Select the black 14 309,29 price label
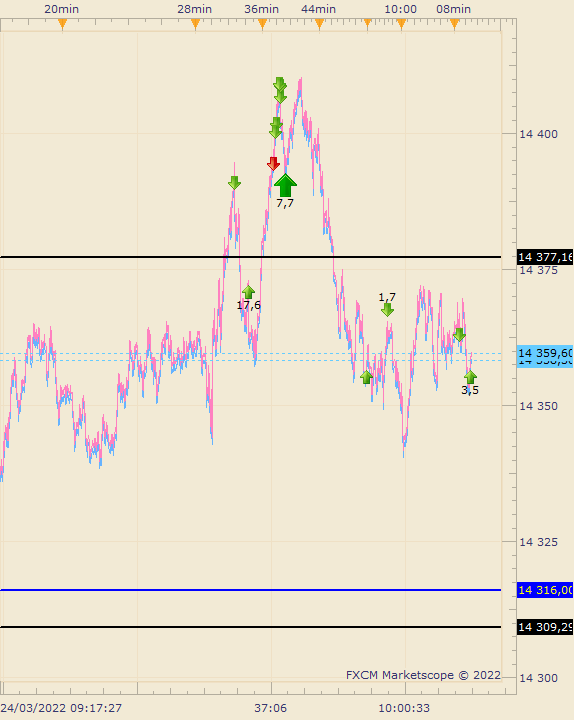 click(545, 627)
